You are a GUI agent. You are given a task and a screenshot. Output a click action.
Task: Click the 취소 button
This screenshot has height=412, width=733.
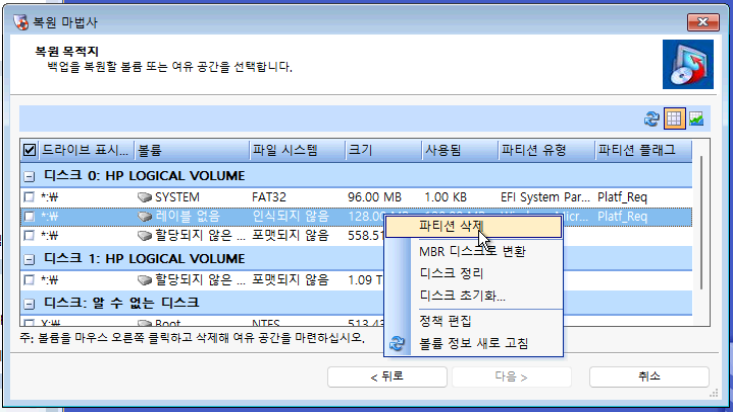649,377
